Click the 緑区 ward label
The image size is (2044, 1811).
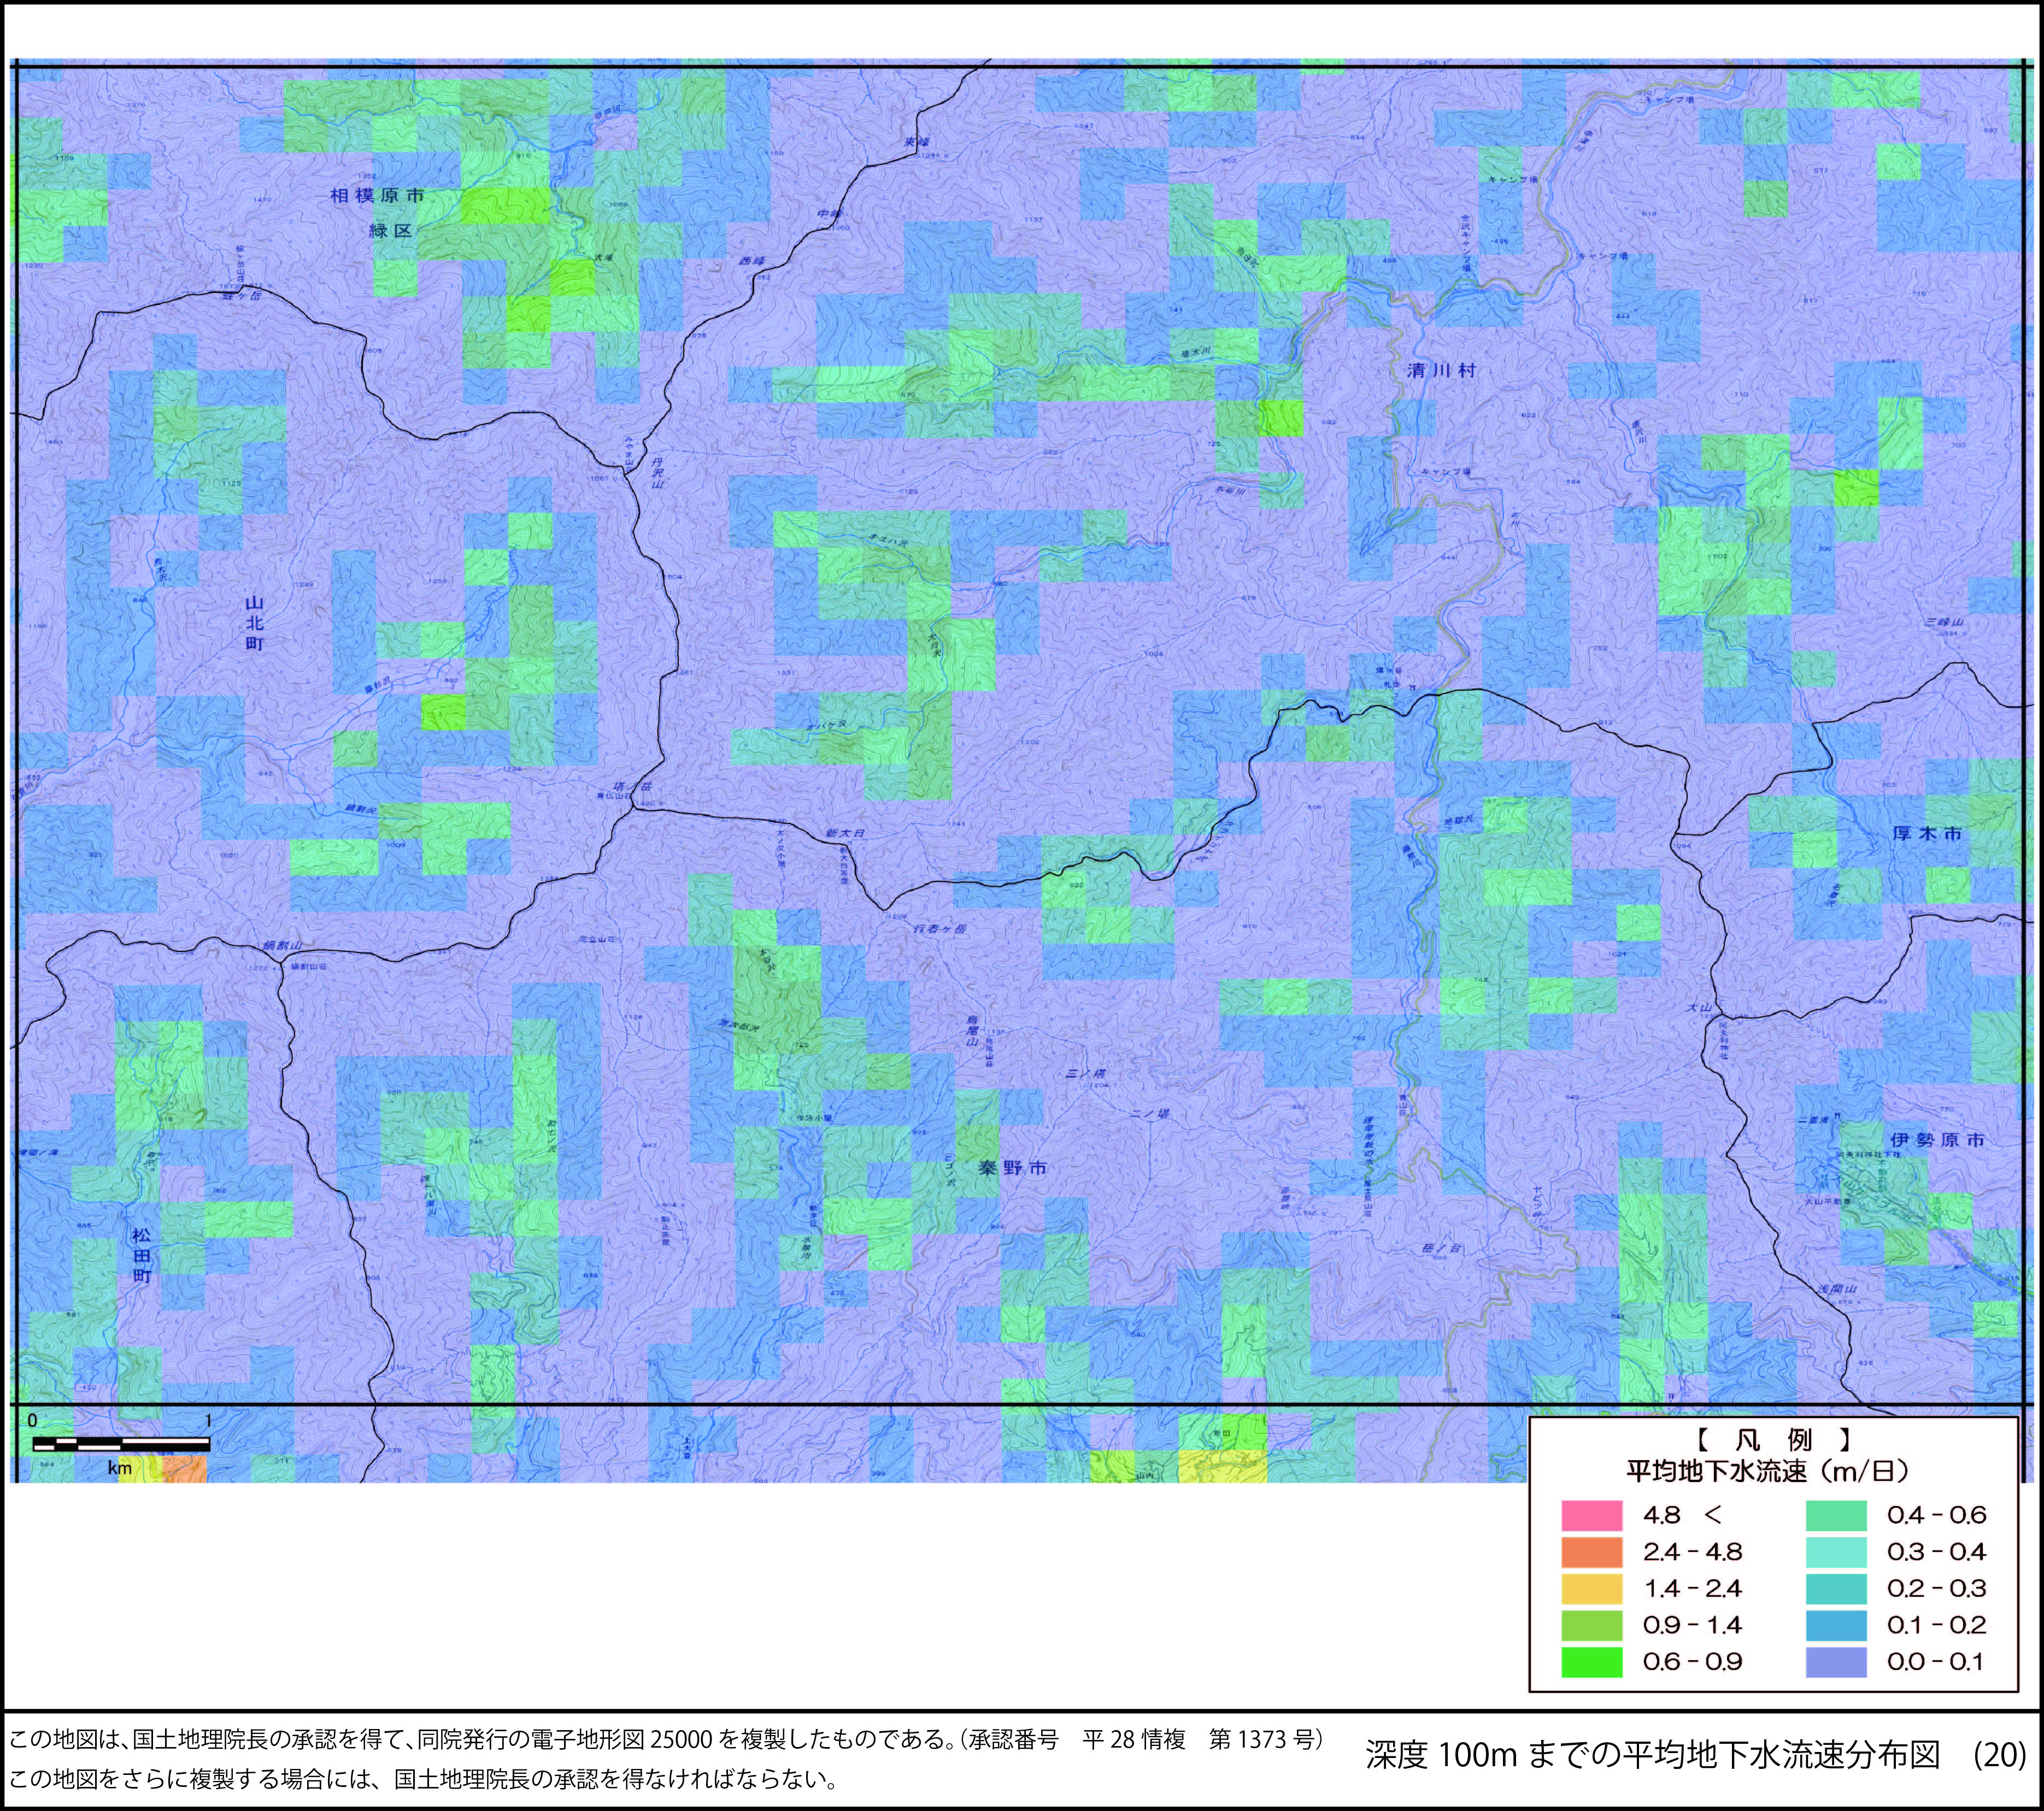coord(390,231)
